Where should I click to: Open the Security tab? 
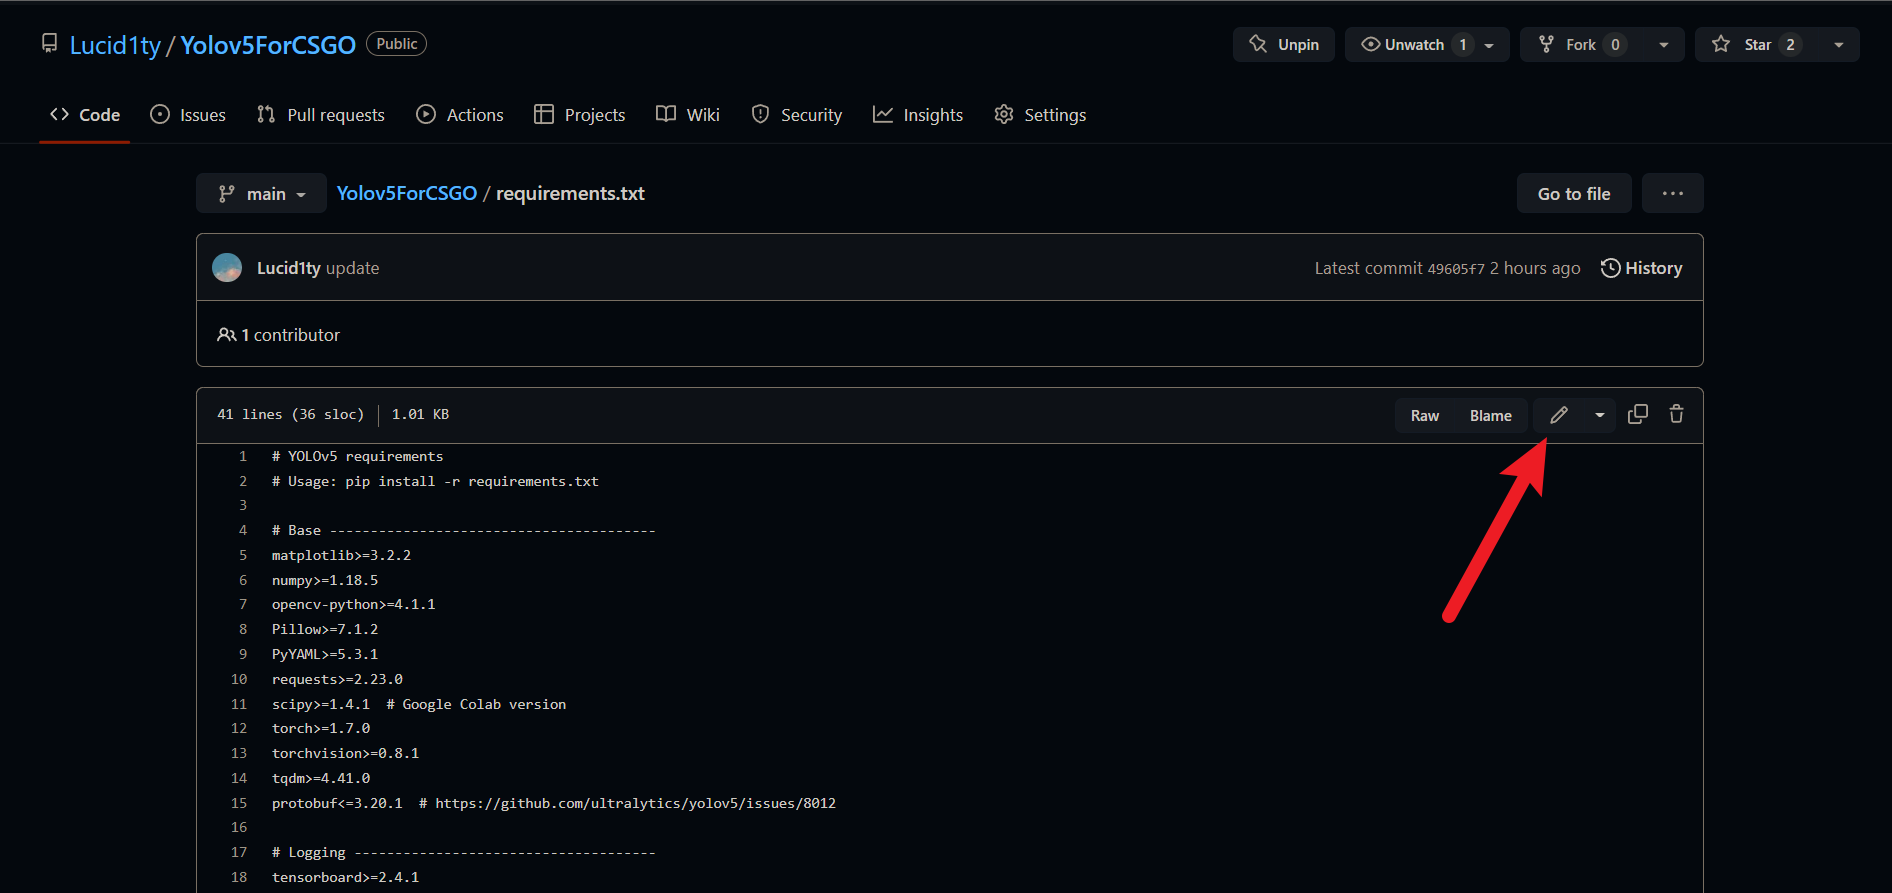coord(797,115)
